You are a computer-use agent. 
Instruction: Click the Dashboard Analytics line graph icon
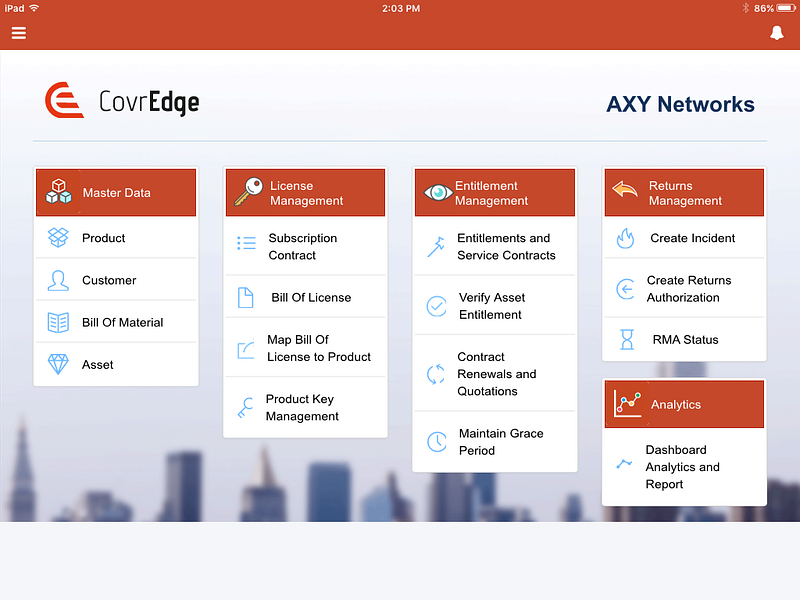(624, 464)
